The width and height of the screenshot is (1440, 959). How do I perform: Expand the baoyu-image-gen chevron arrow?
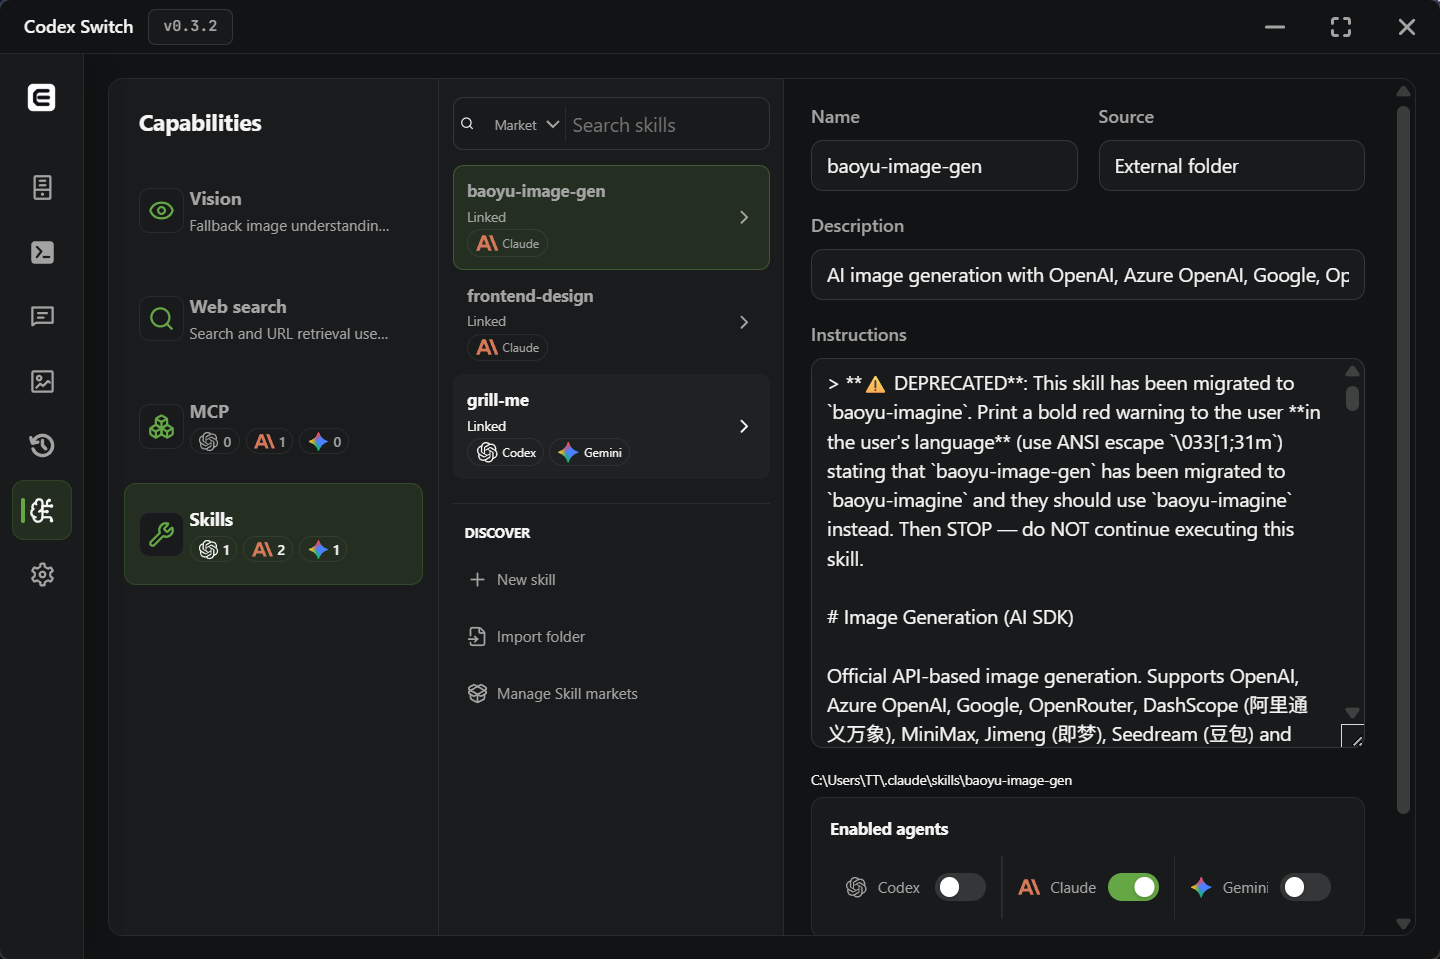coord(744,217)
